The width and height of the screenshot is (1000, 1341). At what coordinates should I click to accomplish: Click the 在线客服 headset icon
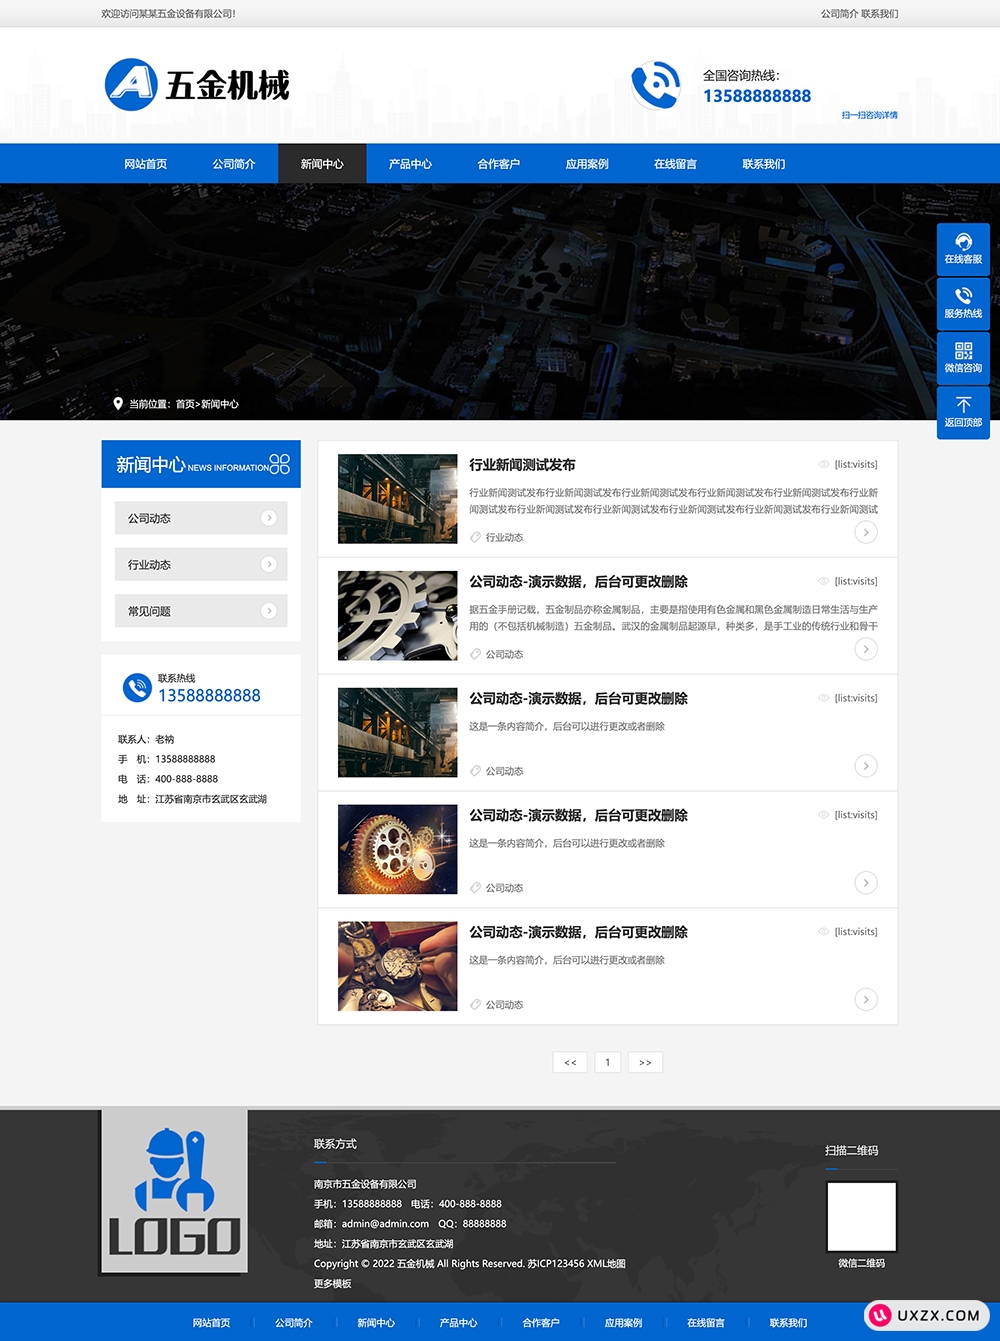[x=963, y=242]
